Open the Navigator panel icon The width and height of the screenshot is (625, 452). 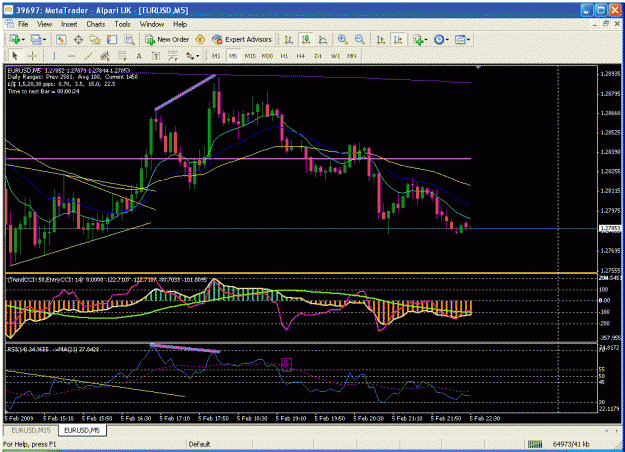coord(95,39)
